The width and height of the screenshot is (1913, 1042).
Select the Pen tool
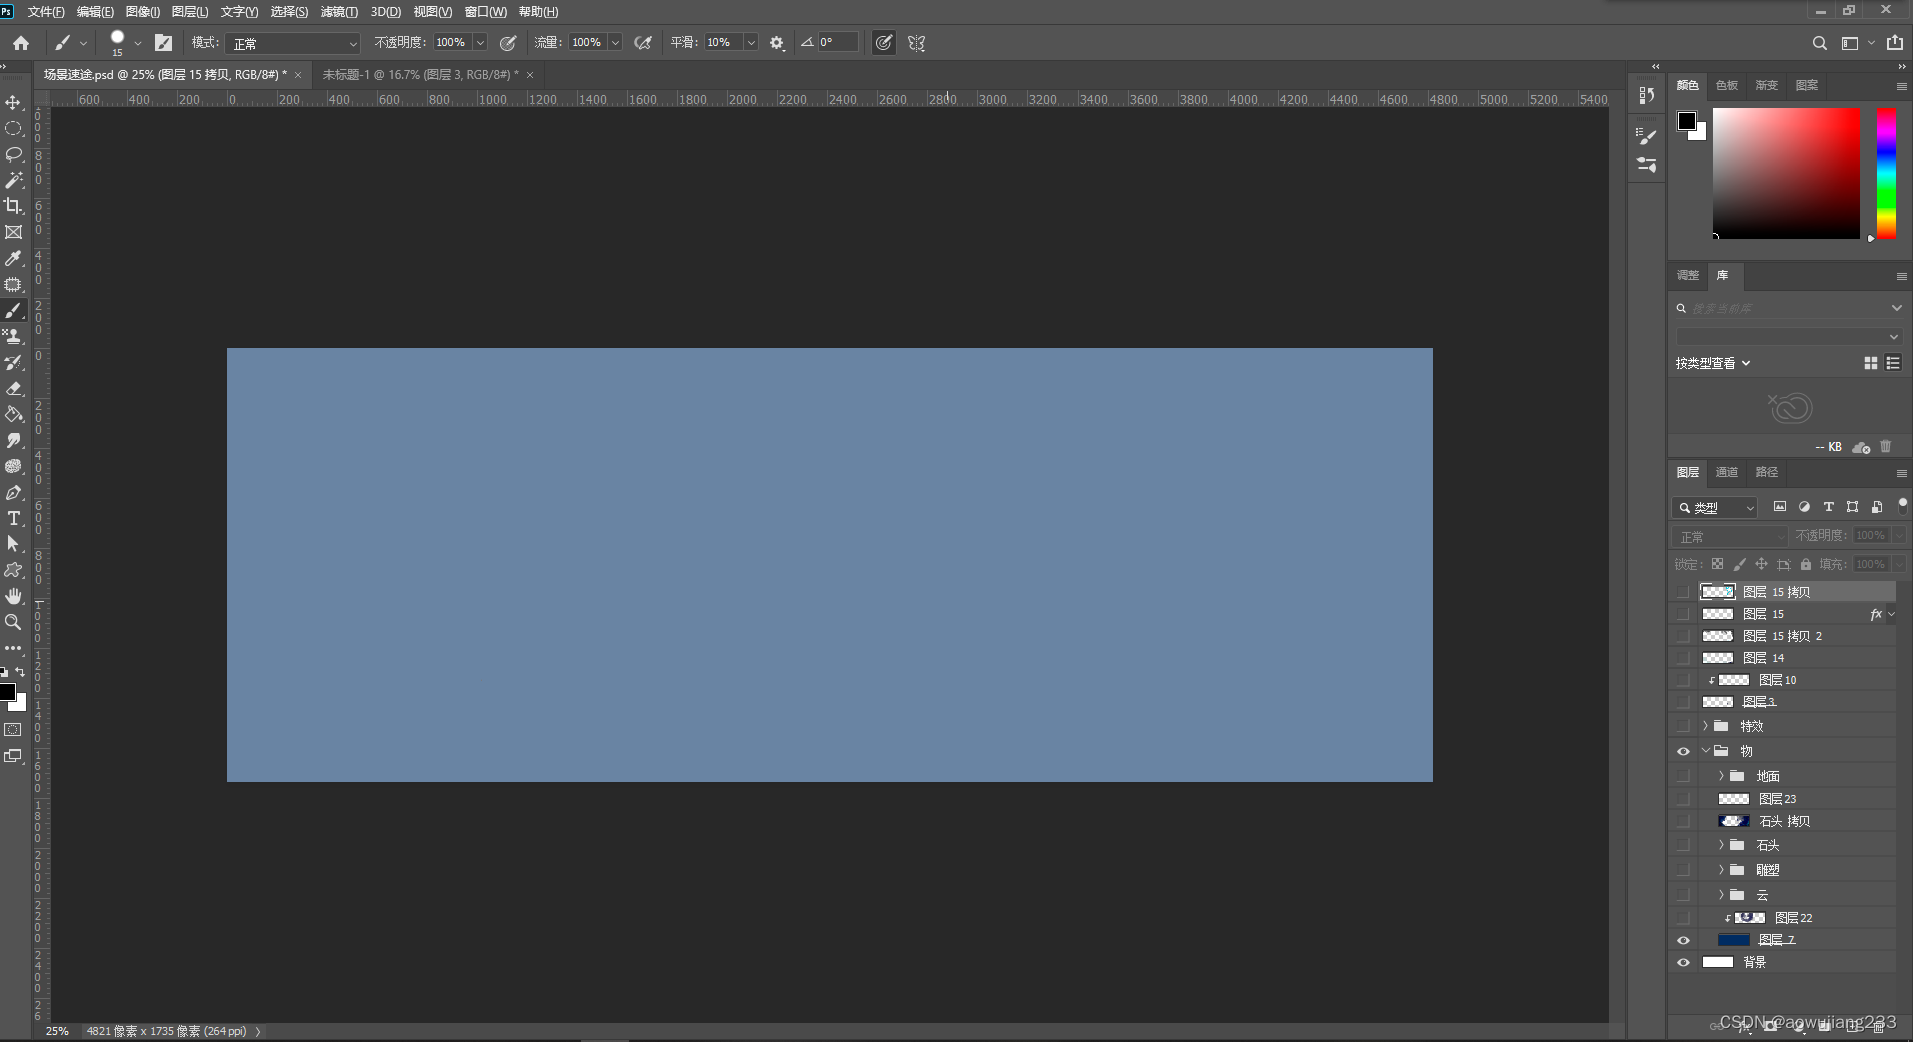pos(13,493)
